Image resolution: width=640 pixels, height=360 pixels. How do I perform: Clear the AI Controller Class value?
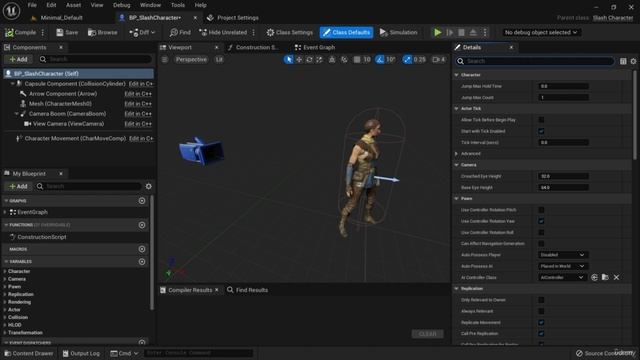(x=616, y=278)
